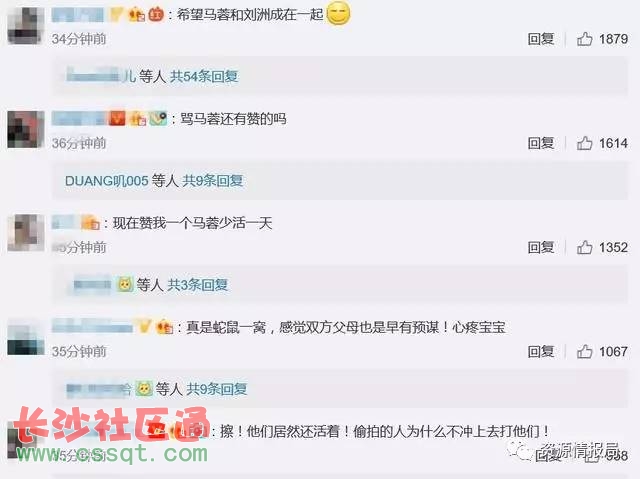Expand 共9条回复 under the 35分钟前 comment
The height and width of the screenshot is (479, 640).
[x=217, y=388]
